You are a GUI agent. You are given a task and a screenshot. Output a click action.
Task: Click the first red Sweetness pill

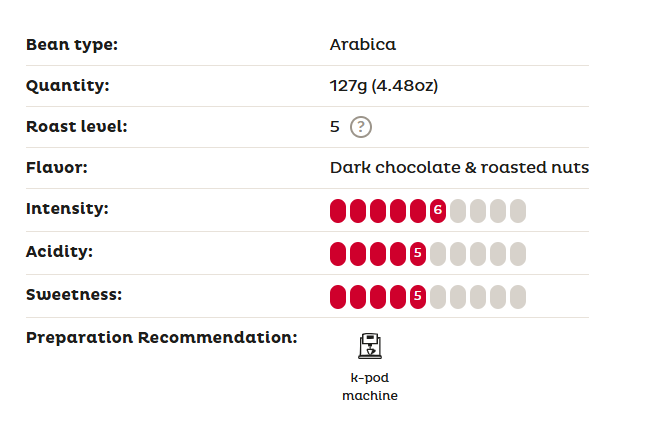click(338, 297)
